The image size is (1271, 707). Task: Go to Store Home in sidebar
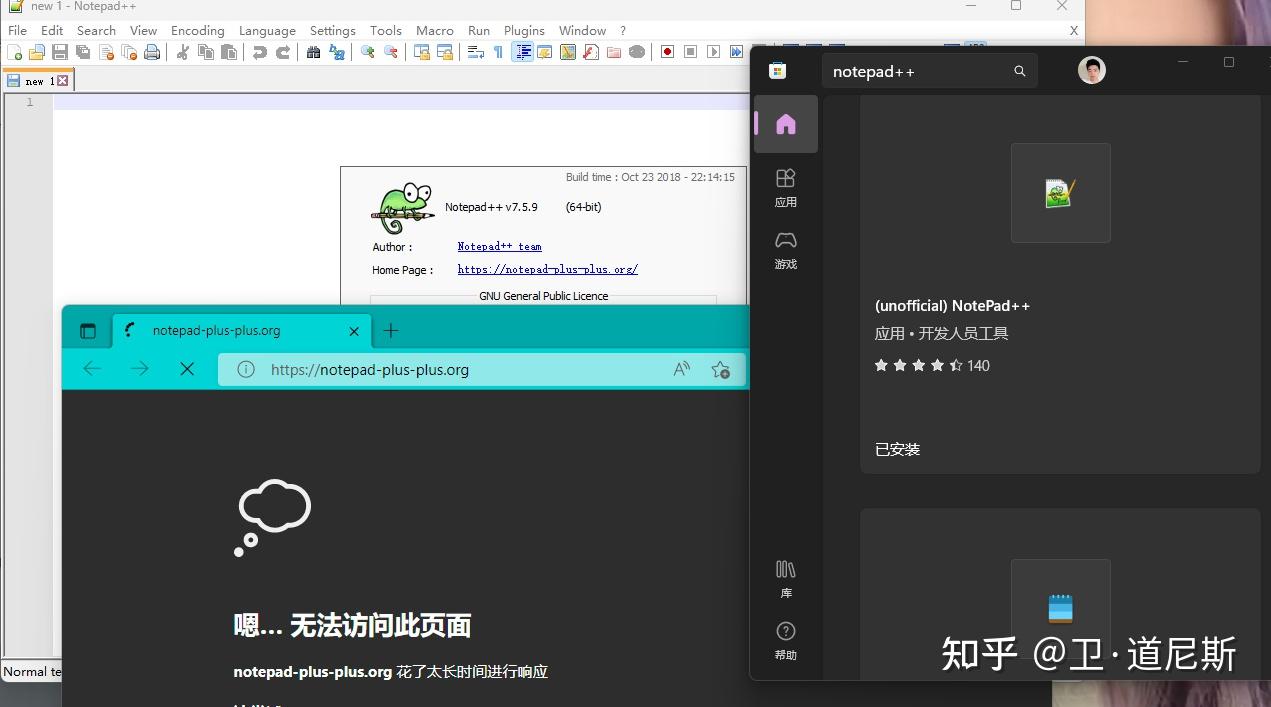coord(786,124)
